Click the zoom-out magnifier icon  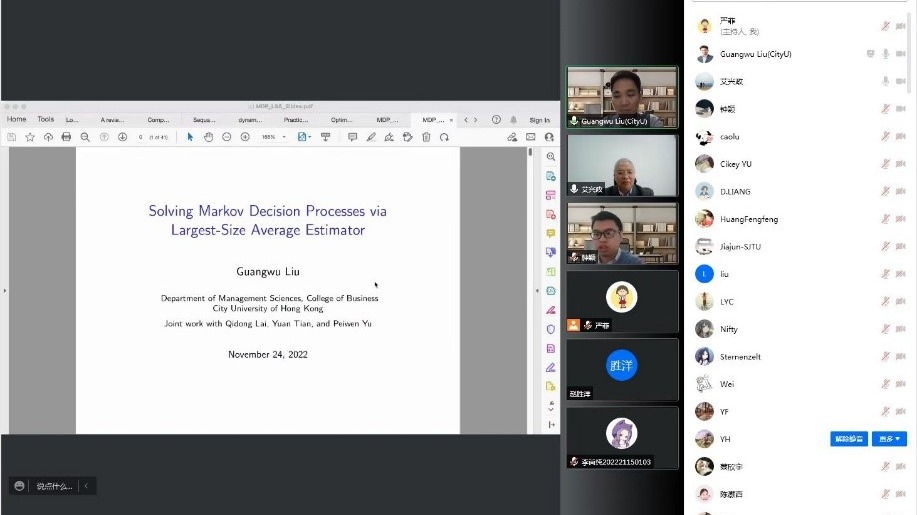pyautogui.click(x=85, y=137)
